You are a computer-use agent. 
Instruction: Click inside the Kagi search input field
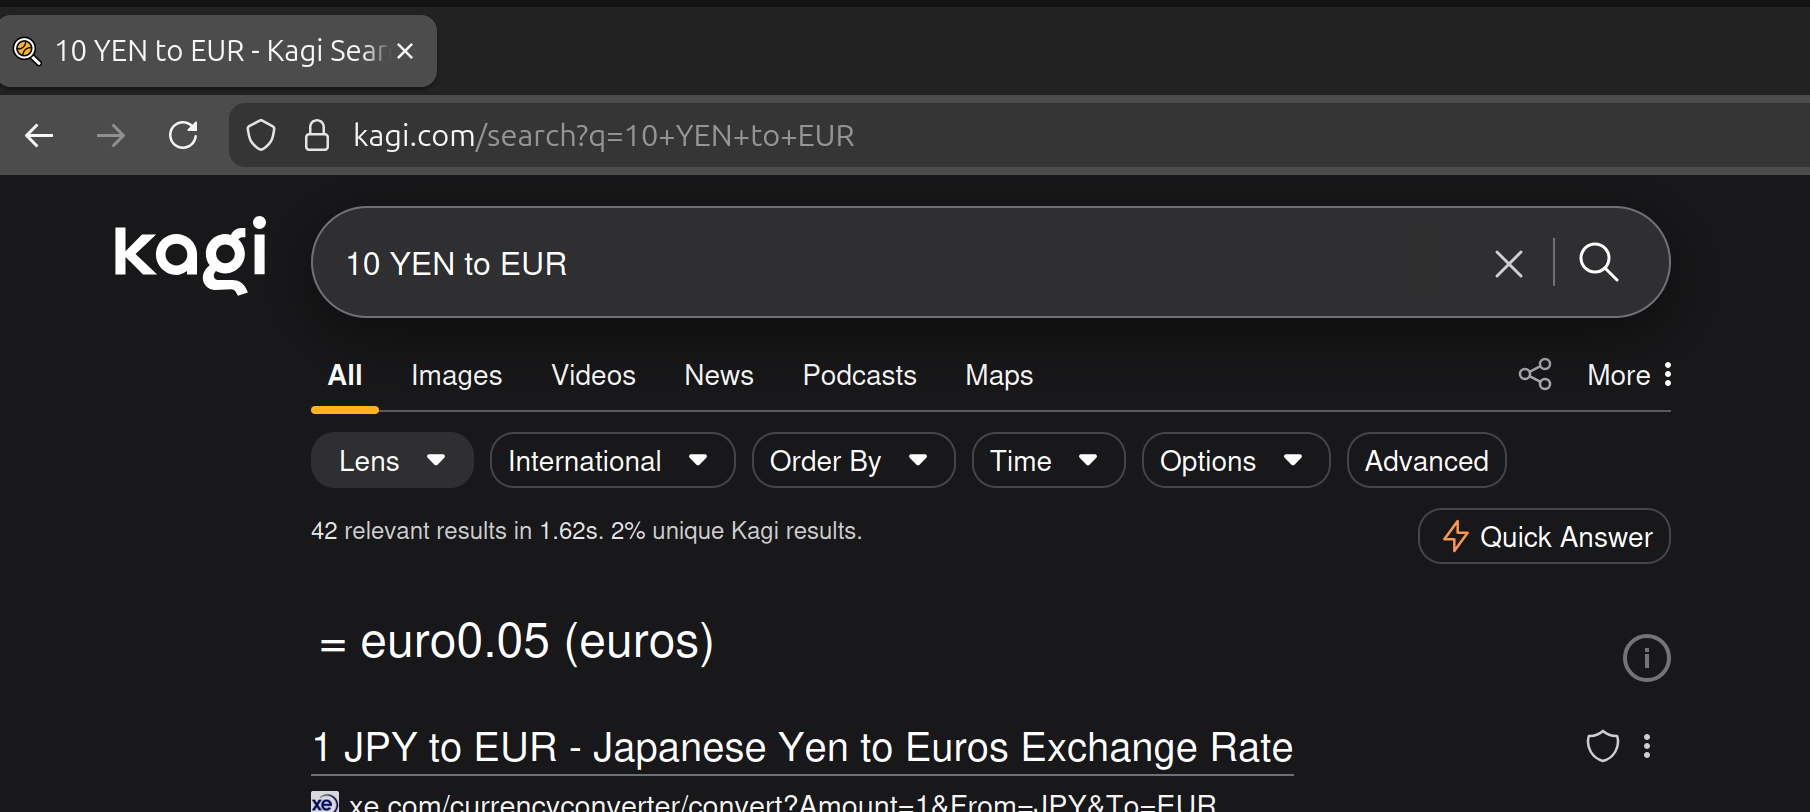click(x=900, y=263)
